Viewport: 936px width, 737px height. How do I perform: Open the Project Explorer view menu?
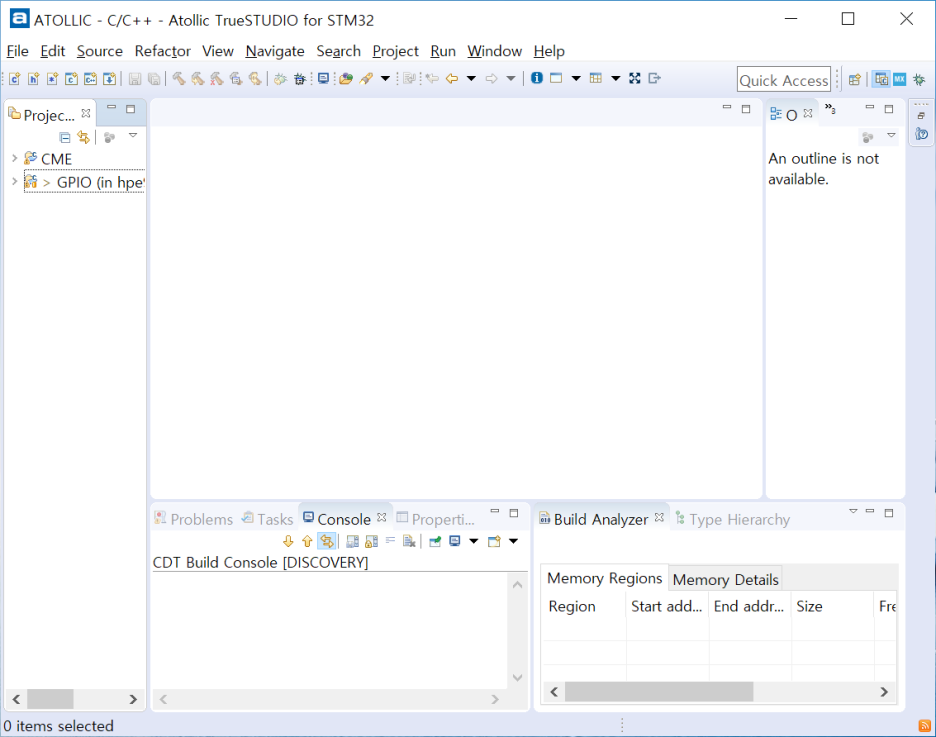pyautogui.click(x=133, y=136)
